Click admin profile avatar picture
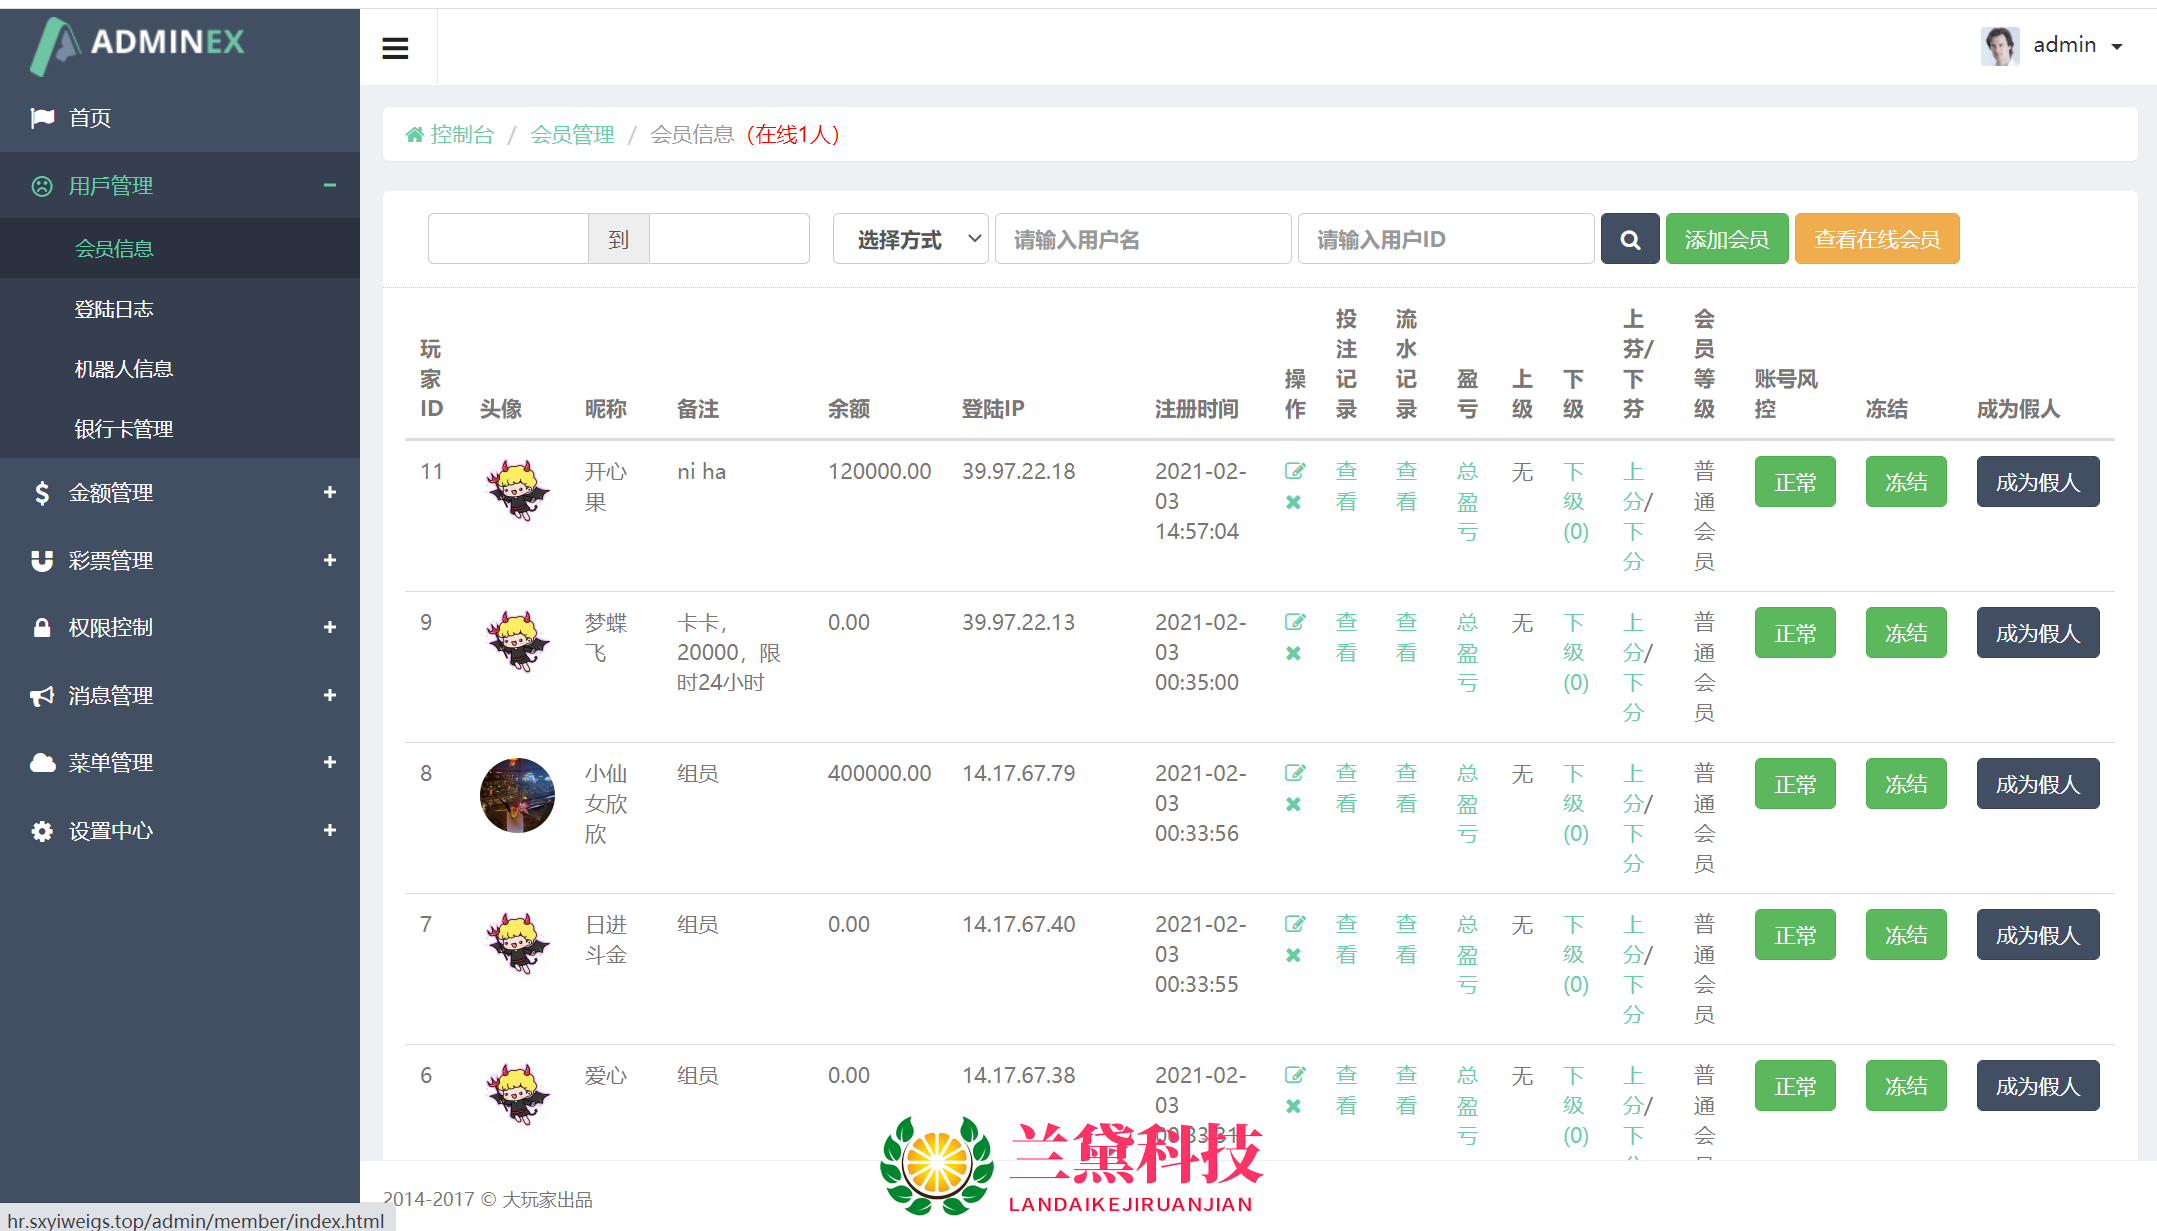 (x=1999, y=46)
